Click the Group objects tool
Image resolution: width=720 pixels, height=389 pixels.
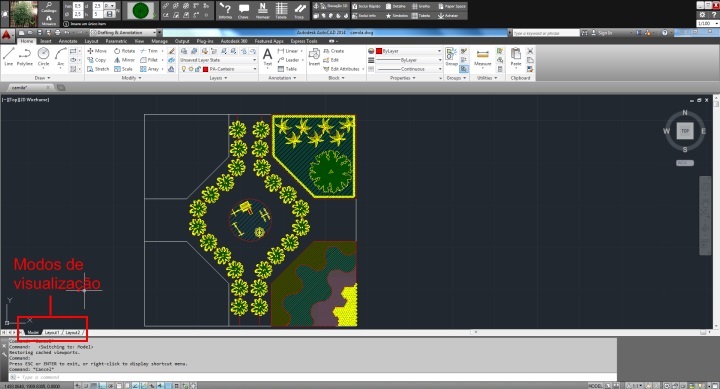[x=452, y=57]
